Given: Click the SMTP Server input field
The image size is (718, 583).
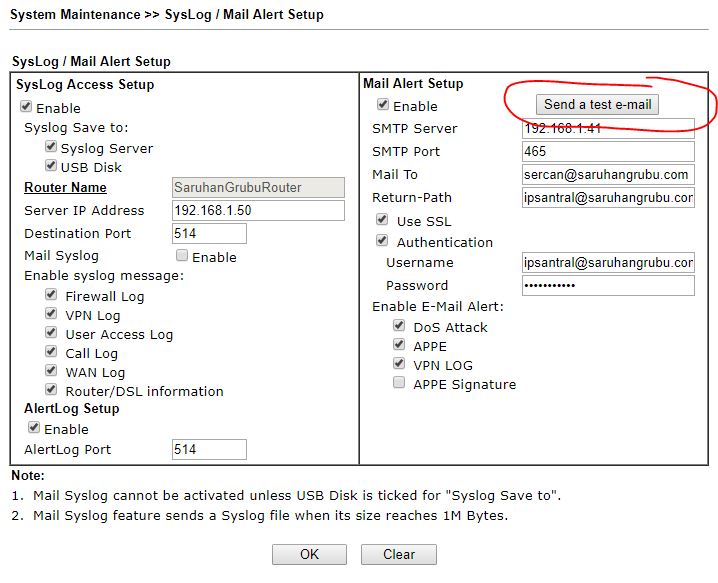Looking at the screenshot, I should click(x=607, y=128).
